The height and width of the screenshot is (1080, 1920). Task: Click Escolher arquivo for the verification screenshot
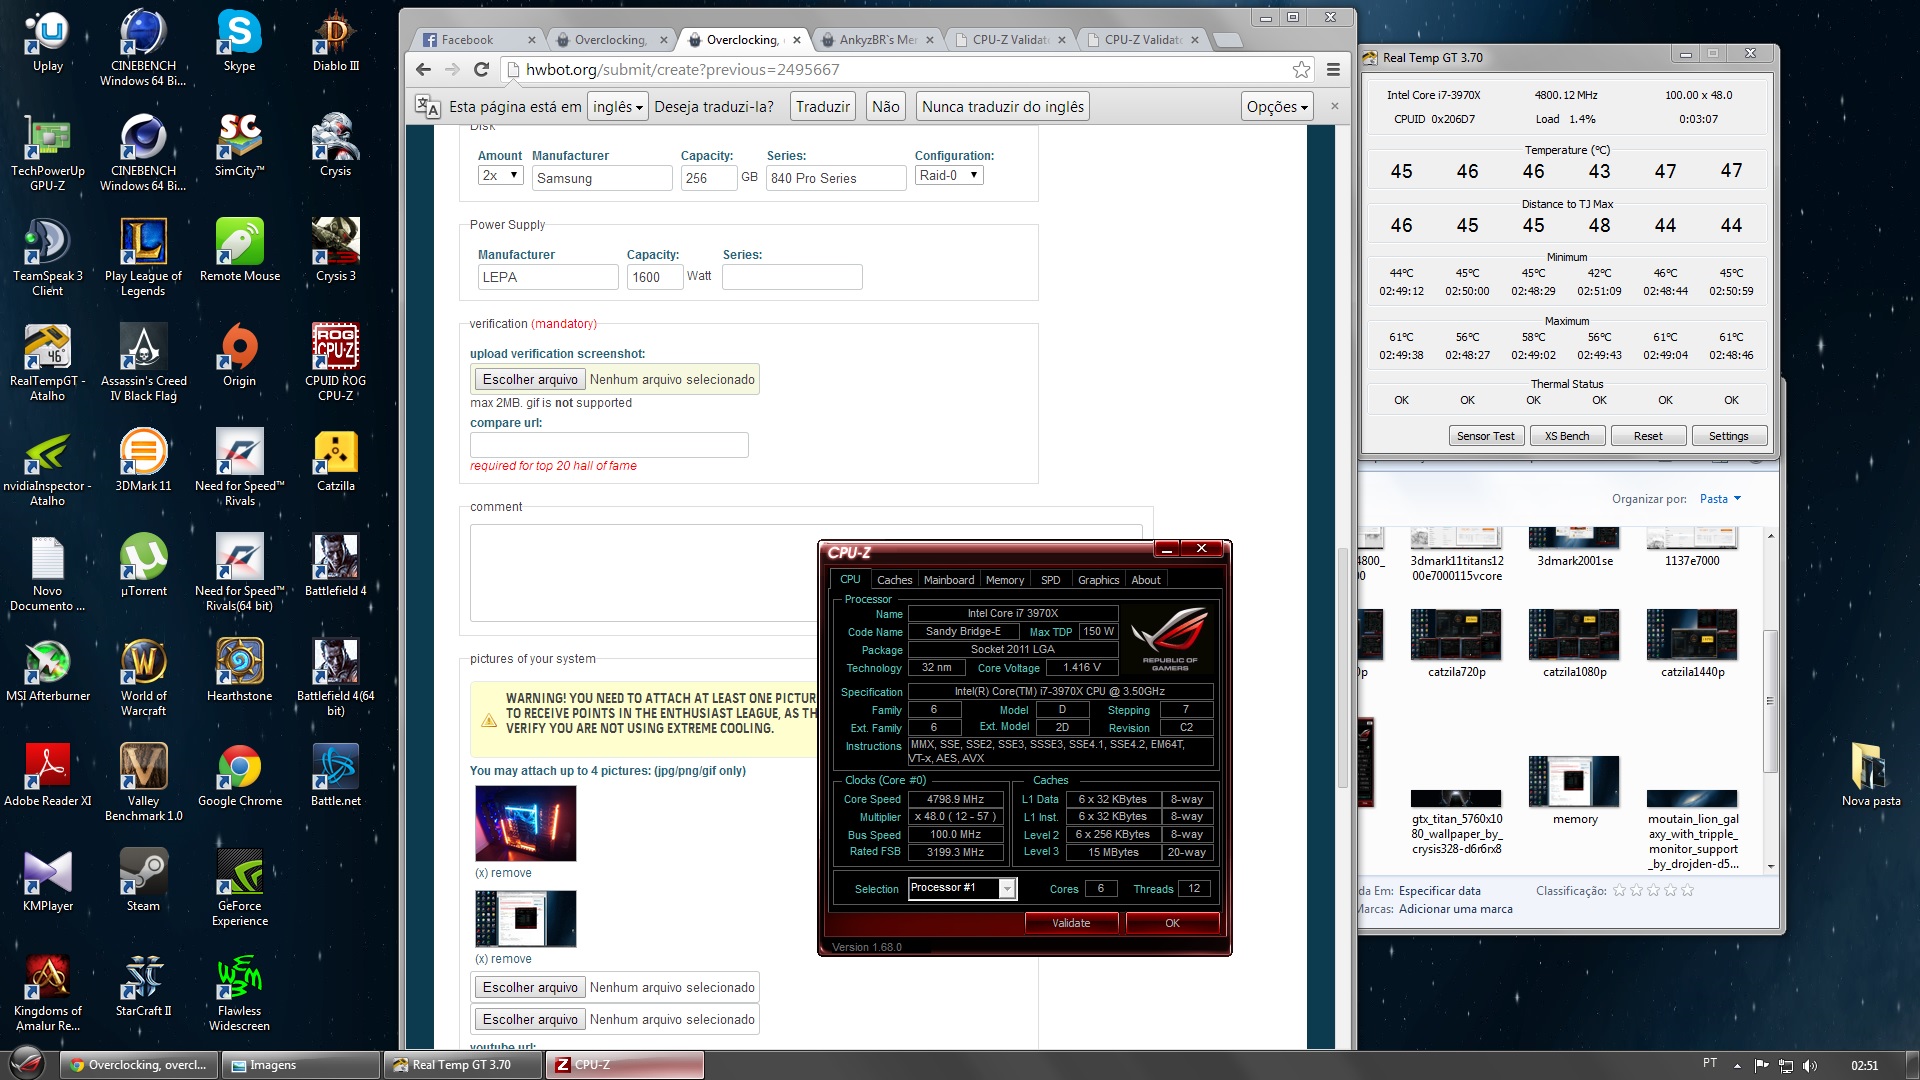[530, 379]
